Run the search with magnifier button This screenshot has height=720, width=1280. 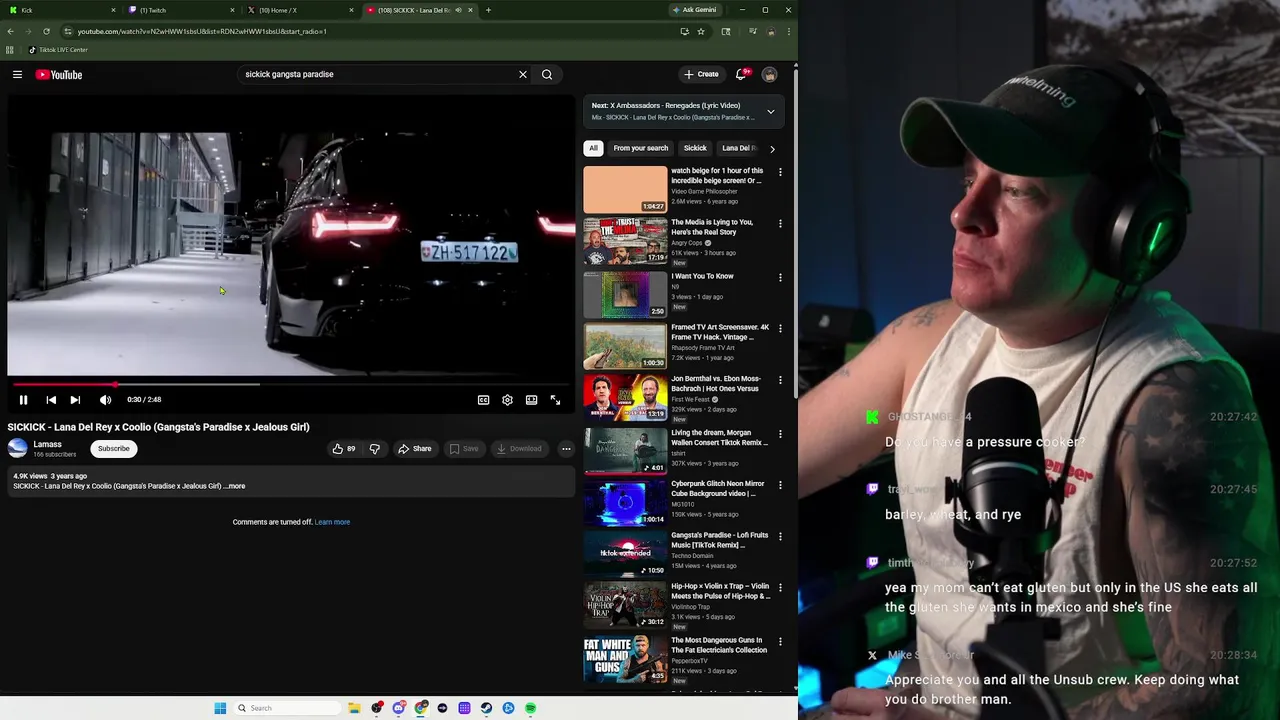547,74
